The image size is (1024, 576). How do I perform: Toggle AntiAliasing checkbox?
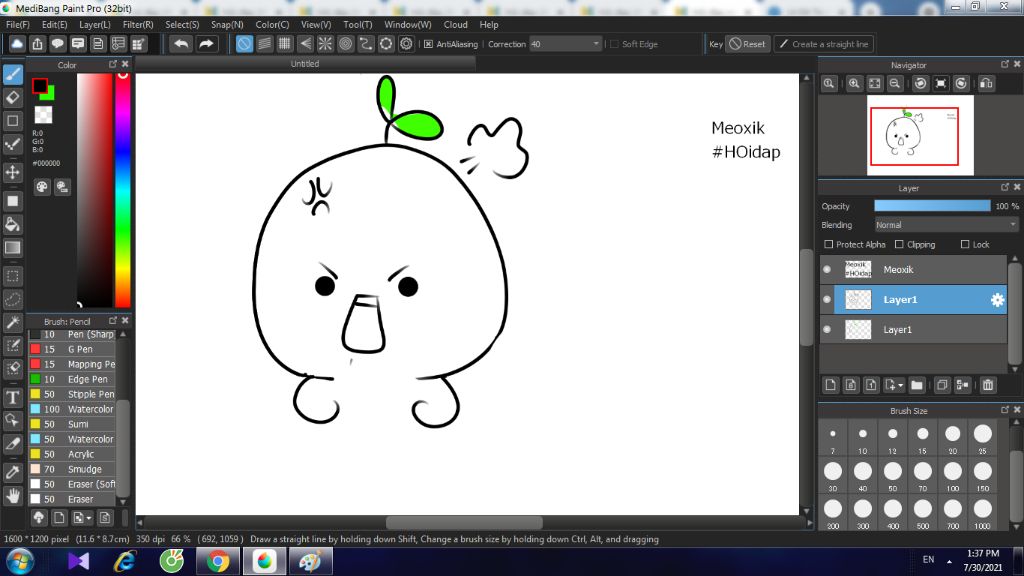coord(428,44)
